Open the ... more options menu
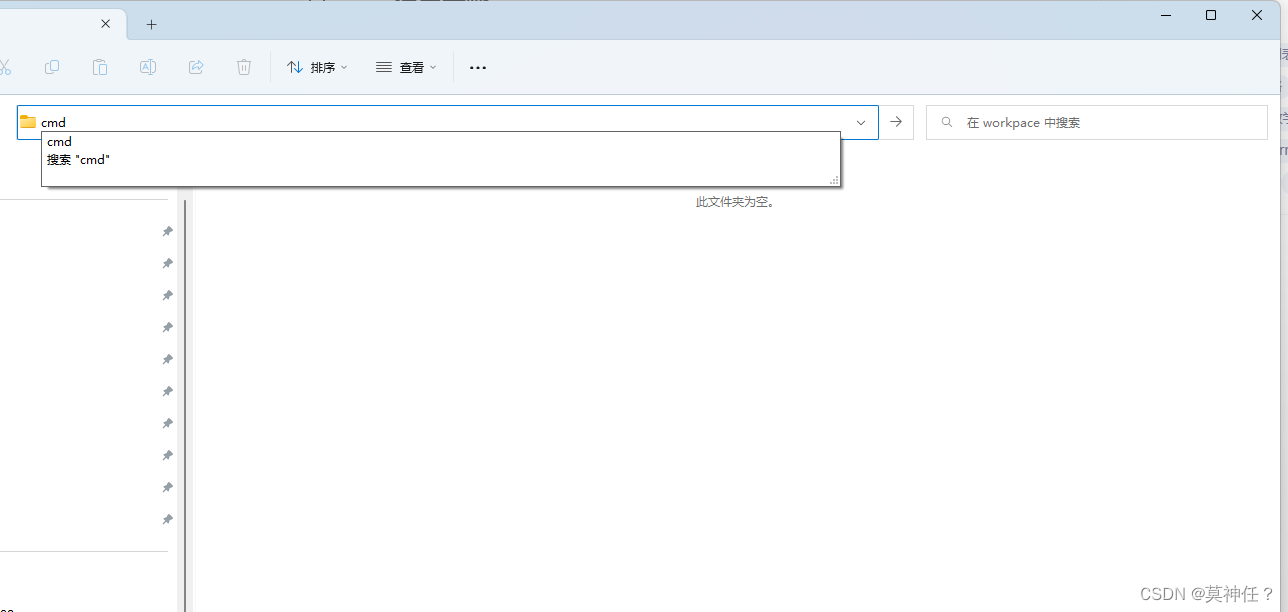The height and width of the screenshot is (612, 1288). tap(477, 67)
